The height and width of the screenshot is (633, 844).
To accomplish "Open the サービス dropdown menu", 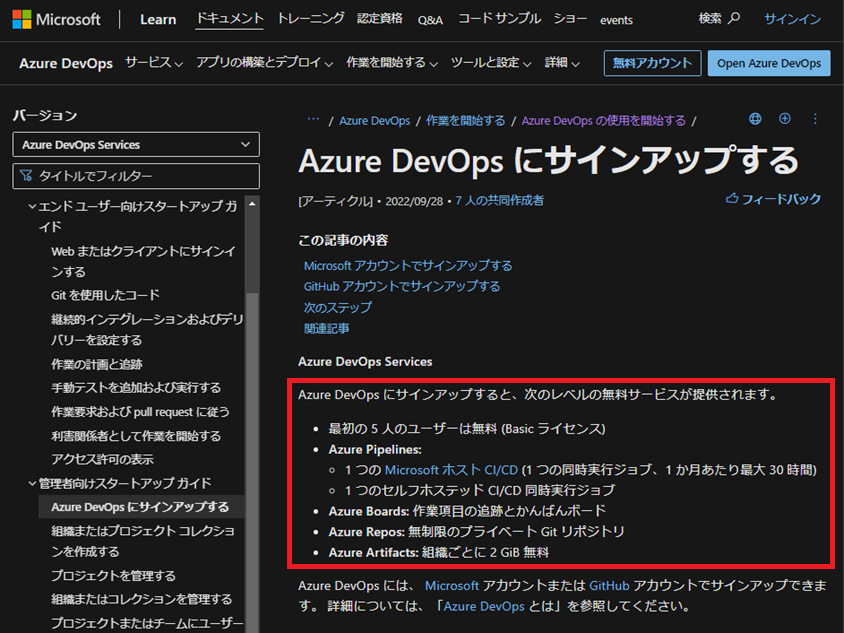I will pyautogui.click(x=154, y=63).
